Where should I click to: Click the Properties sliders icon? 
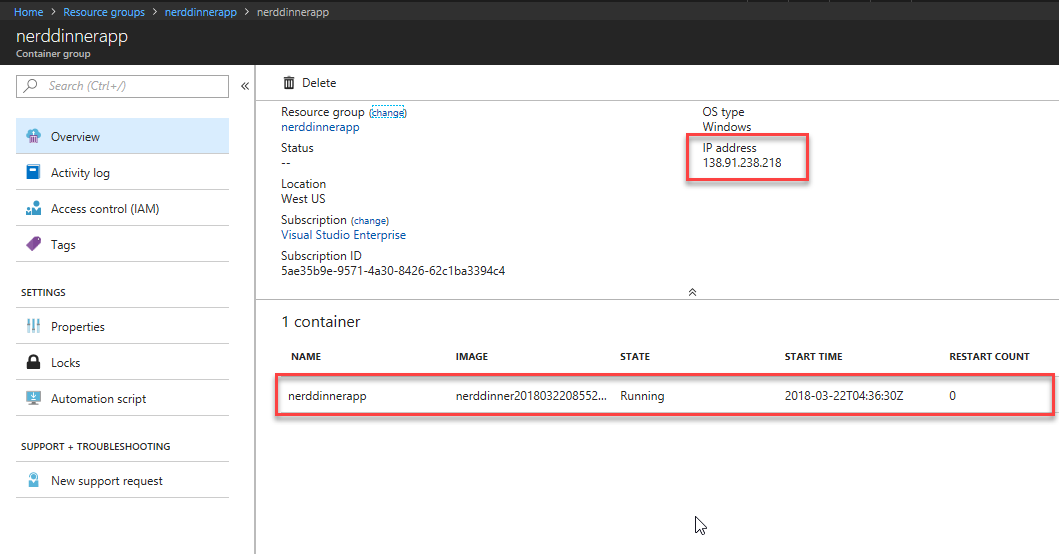pyautogui.click(x=33, y=326)
